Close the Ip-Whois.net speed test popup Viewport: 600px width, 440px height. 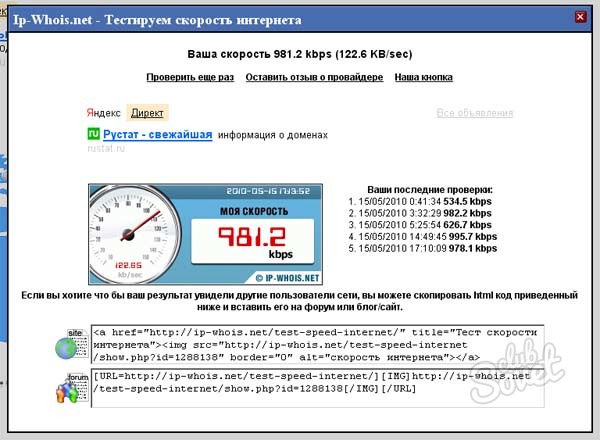(580, 17)
